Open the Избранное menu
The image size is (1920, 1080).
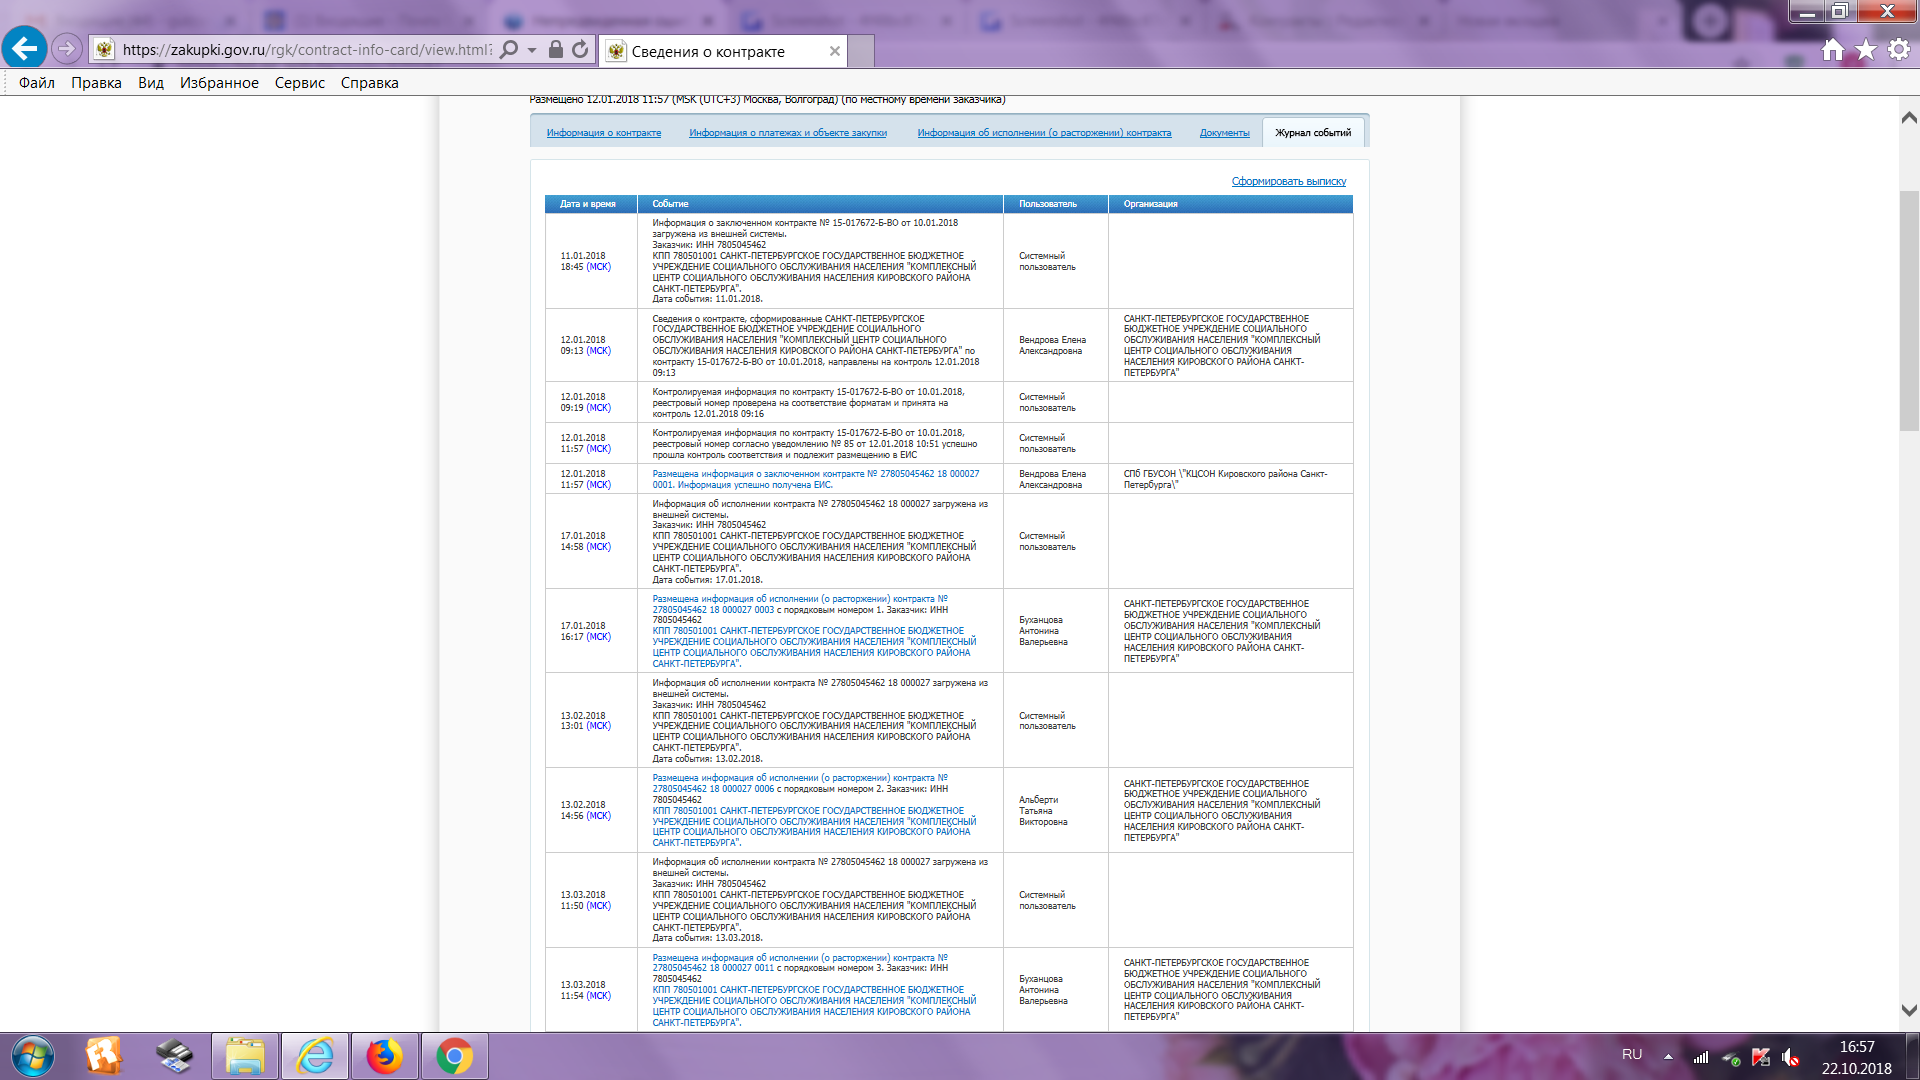coord(219,83)
